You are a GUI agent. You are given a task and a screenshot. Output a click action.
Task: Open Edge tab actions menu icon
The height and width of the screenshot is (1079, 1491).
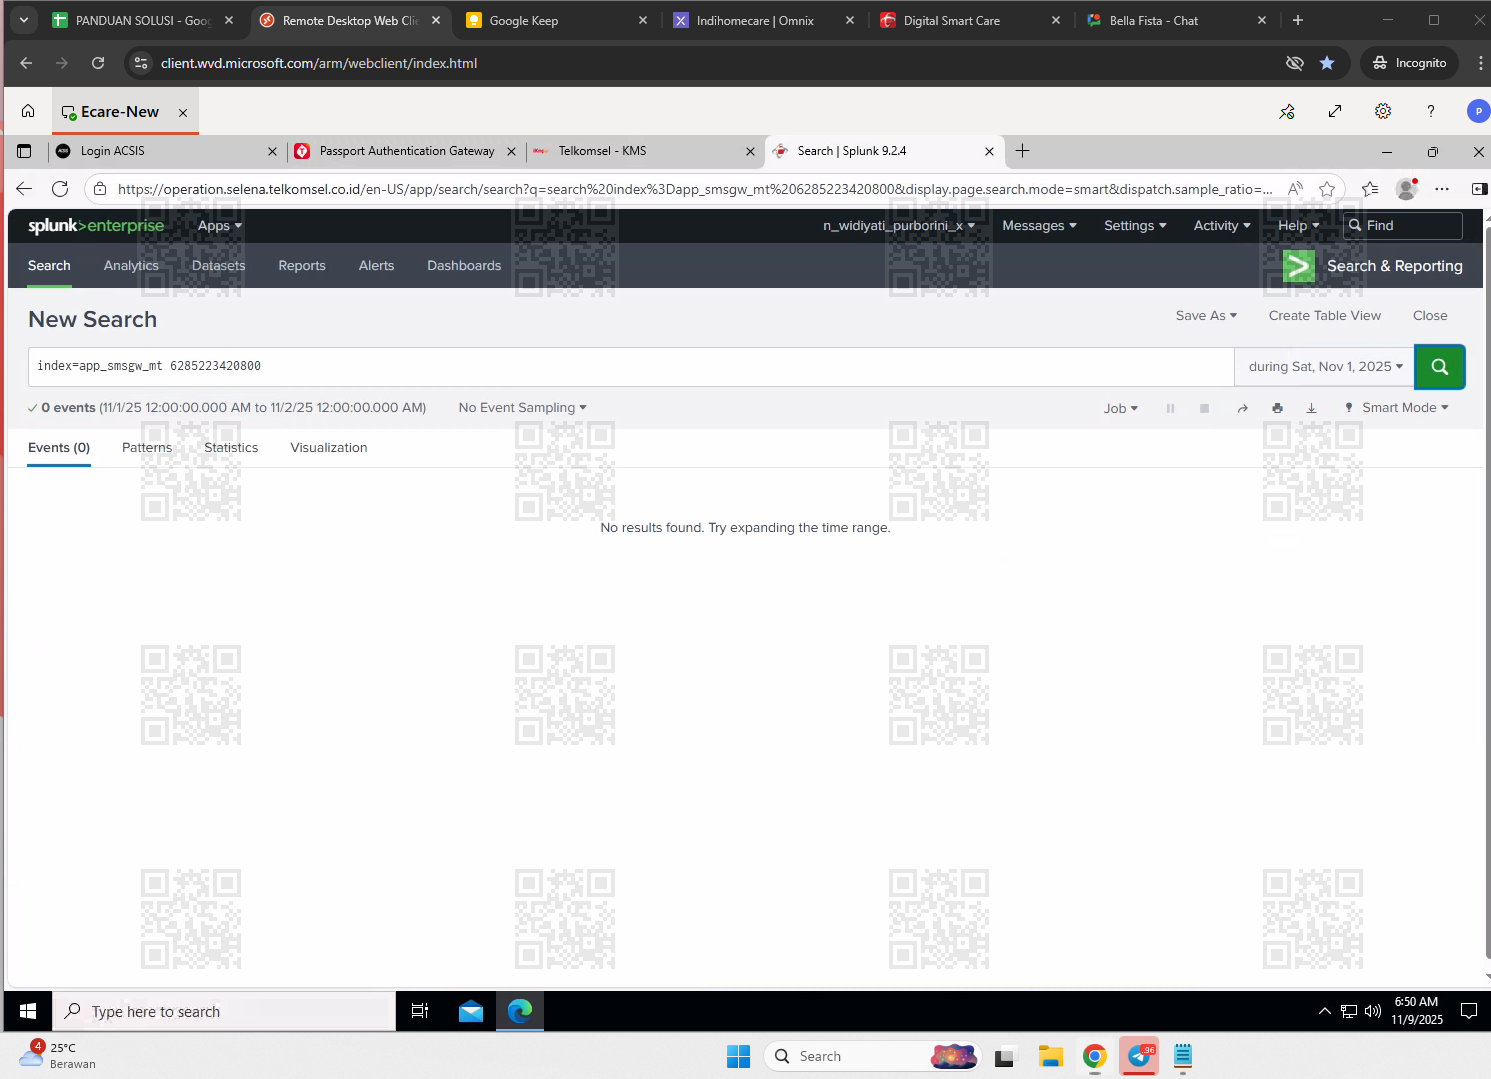click(24, 151)
